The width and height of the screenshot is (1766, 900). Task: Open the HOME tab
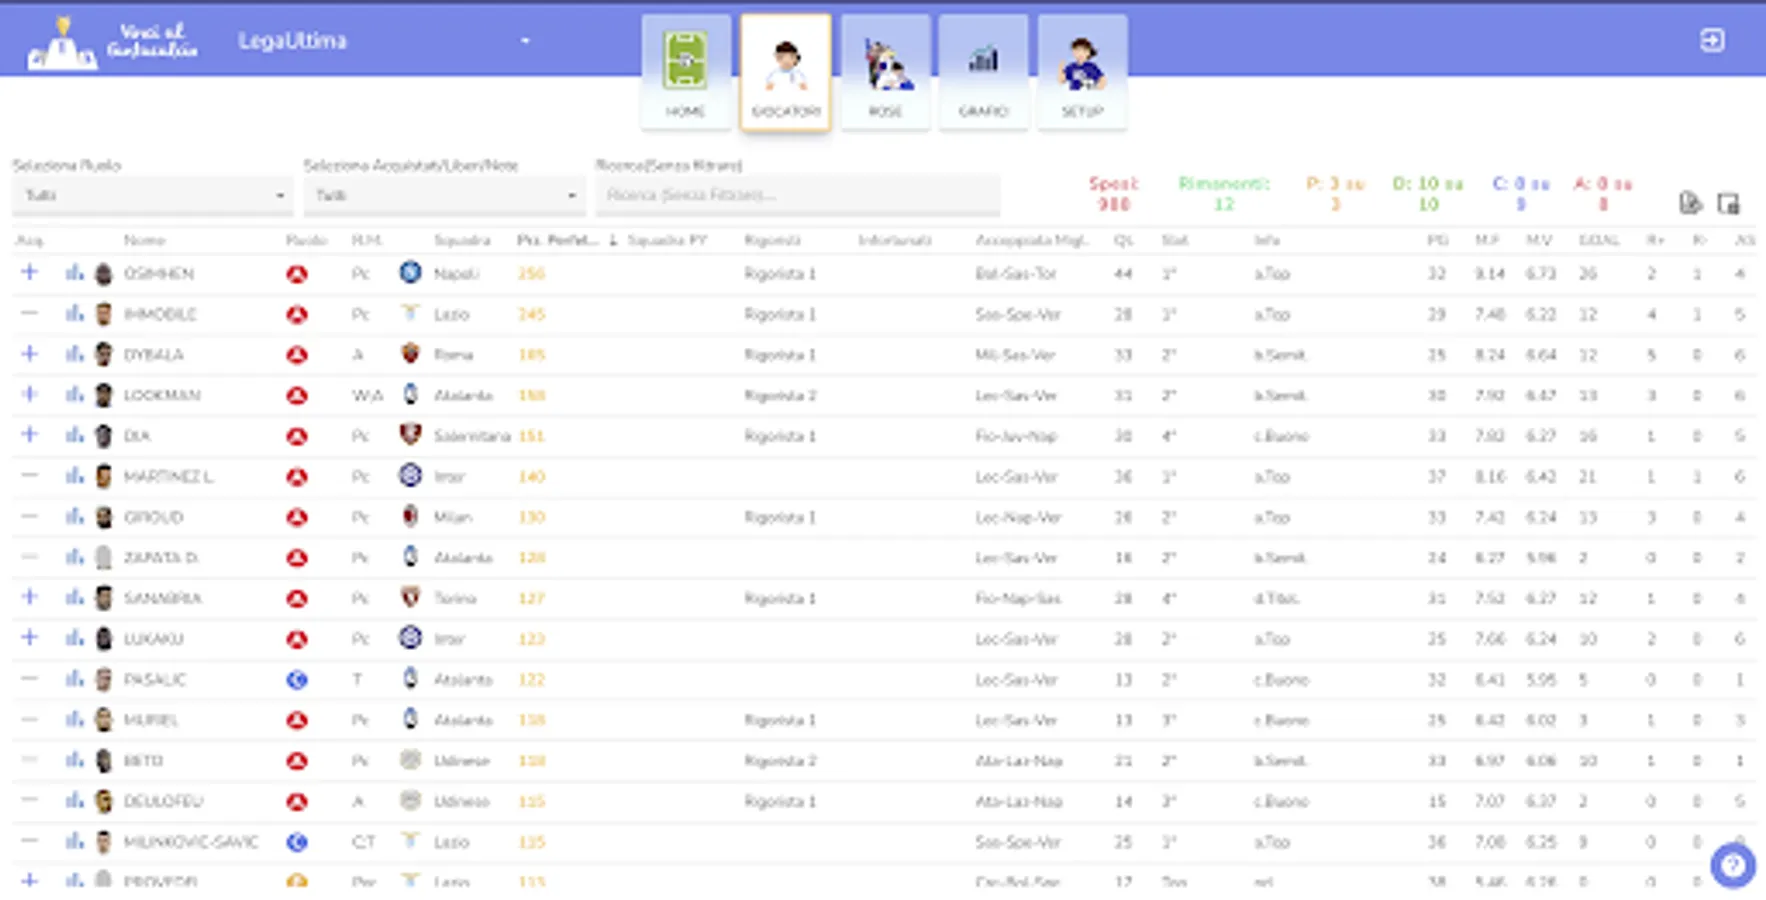[x=686, y=72]
